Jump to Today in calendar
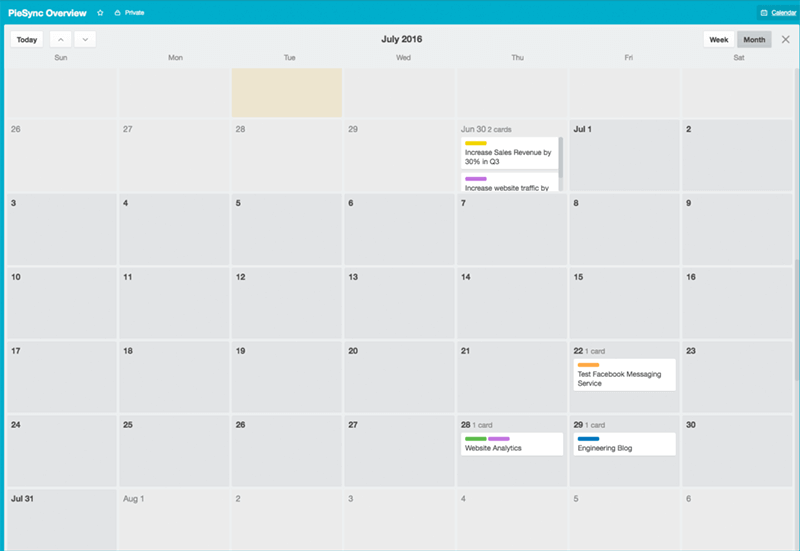 (27, 39)
